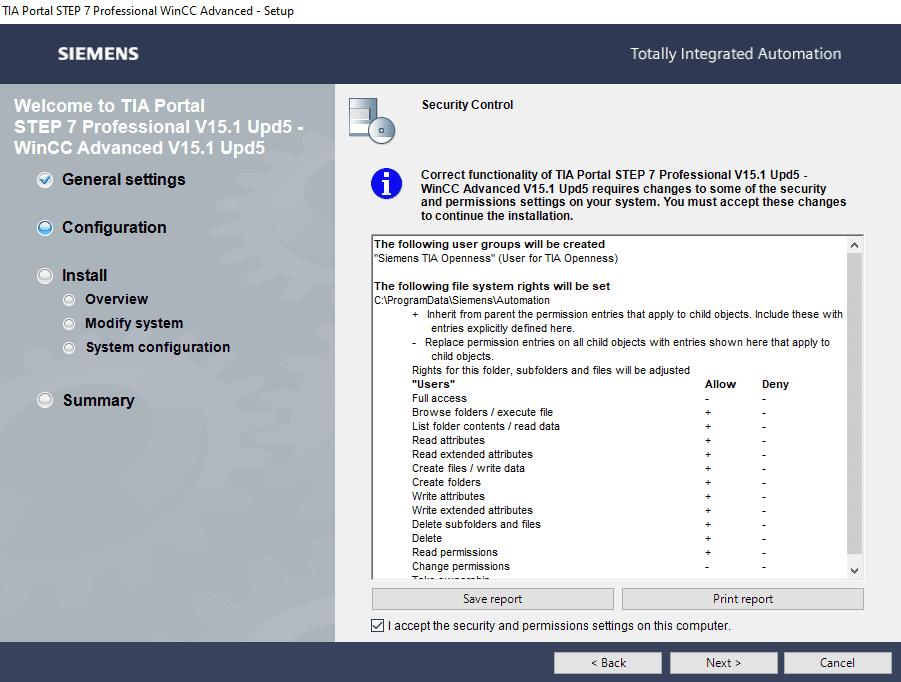
Task: Click the setup window title bar text
Action: tap(148, 11)
